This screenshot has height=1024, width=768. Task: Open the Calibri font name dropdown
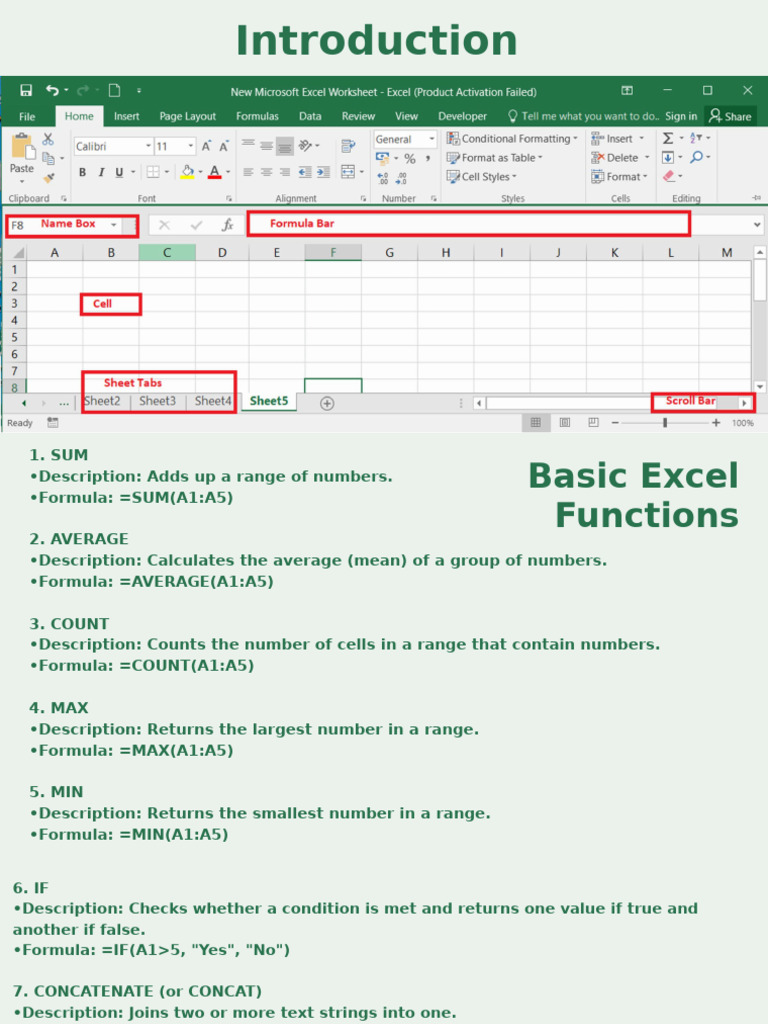(148, 146)
